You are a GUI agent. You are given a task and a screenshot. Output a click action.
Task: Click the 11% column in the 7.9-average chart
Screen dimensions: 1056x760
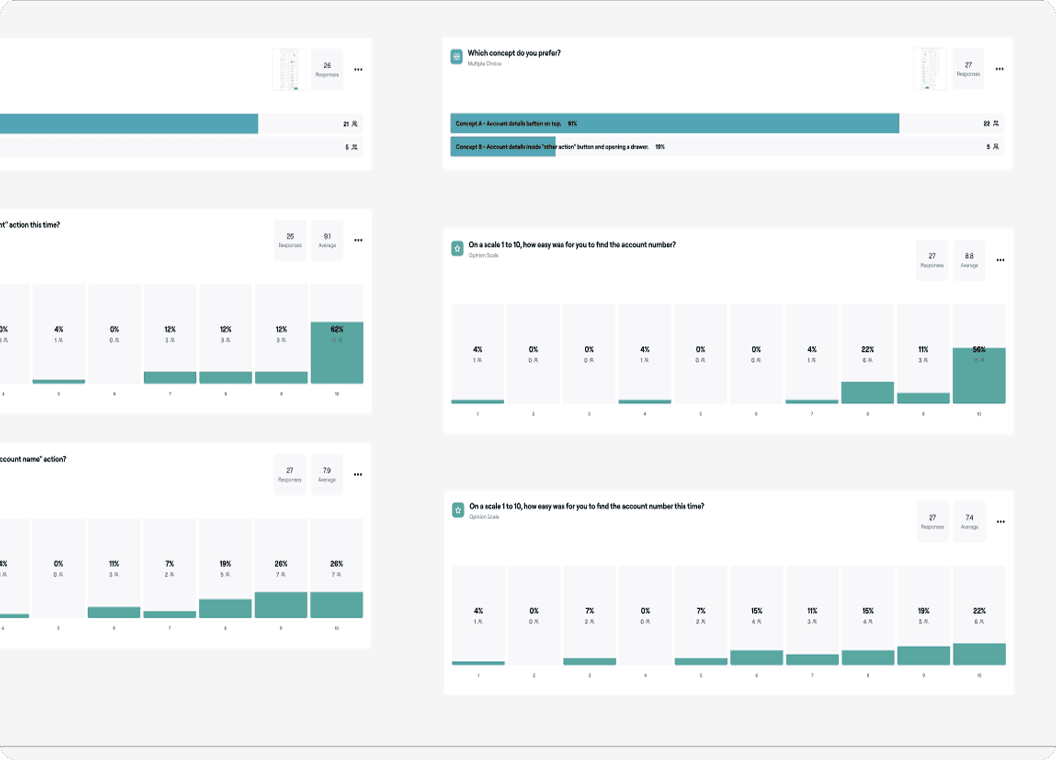(114, 568)
